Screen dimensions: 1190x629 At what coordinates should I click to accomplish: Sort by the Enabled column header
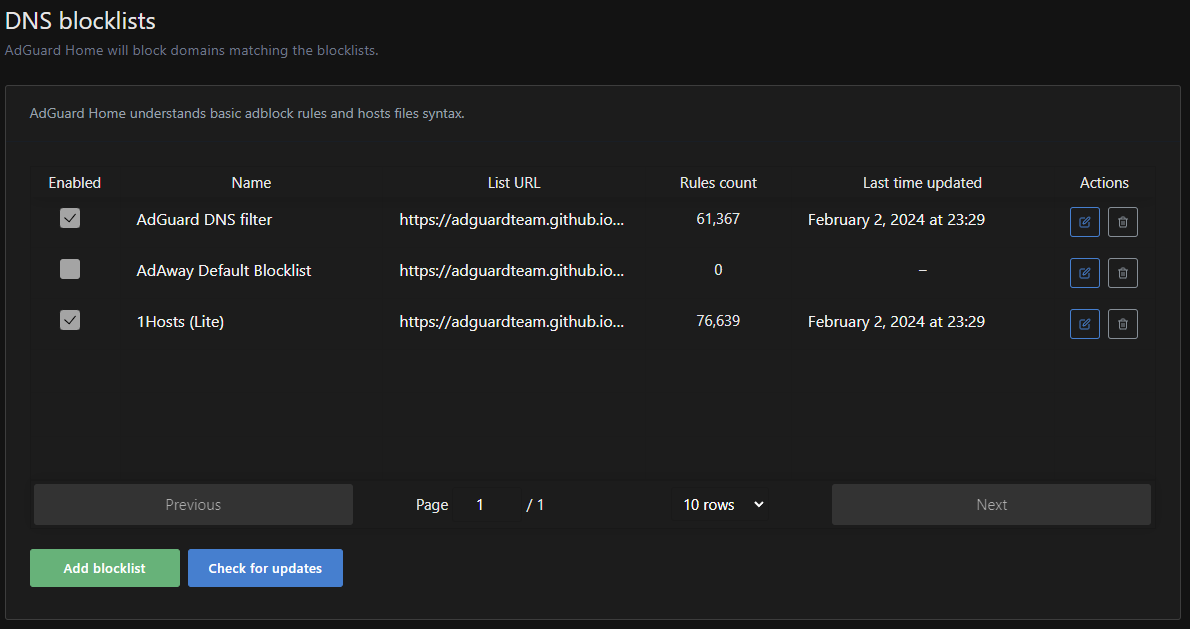74,183
